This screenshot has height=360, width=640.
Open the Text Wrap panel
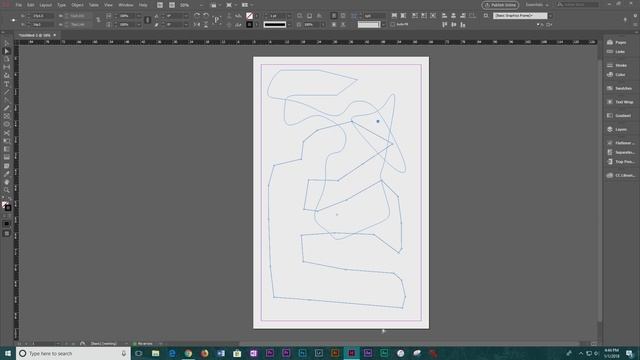coord(620,102)
